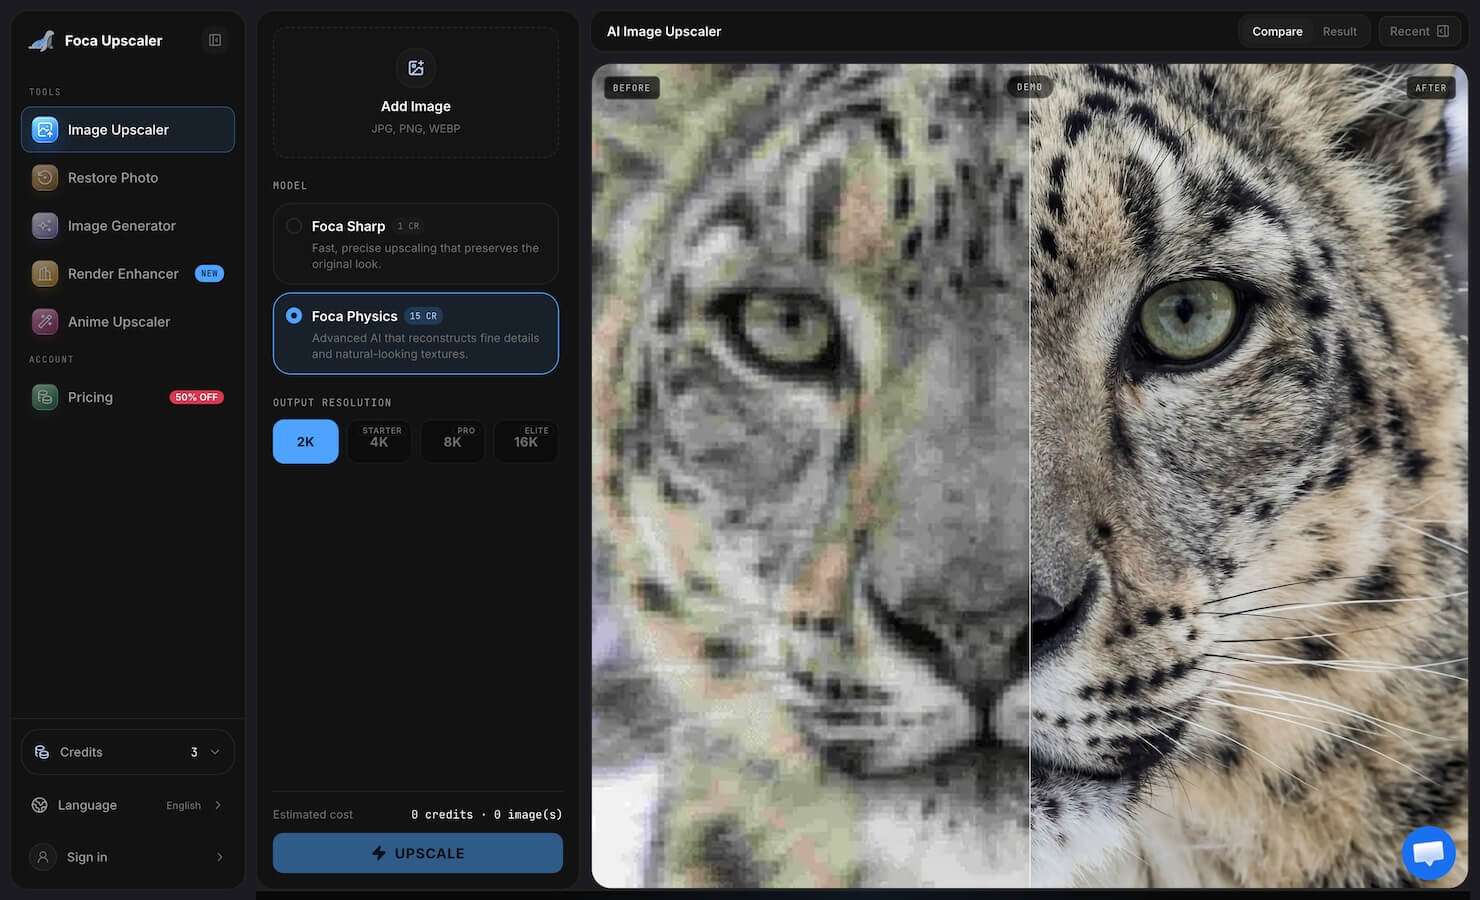
Task: Click the "English" language value
Action: click(x=183, y=805)
